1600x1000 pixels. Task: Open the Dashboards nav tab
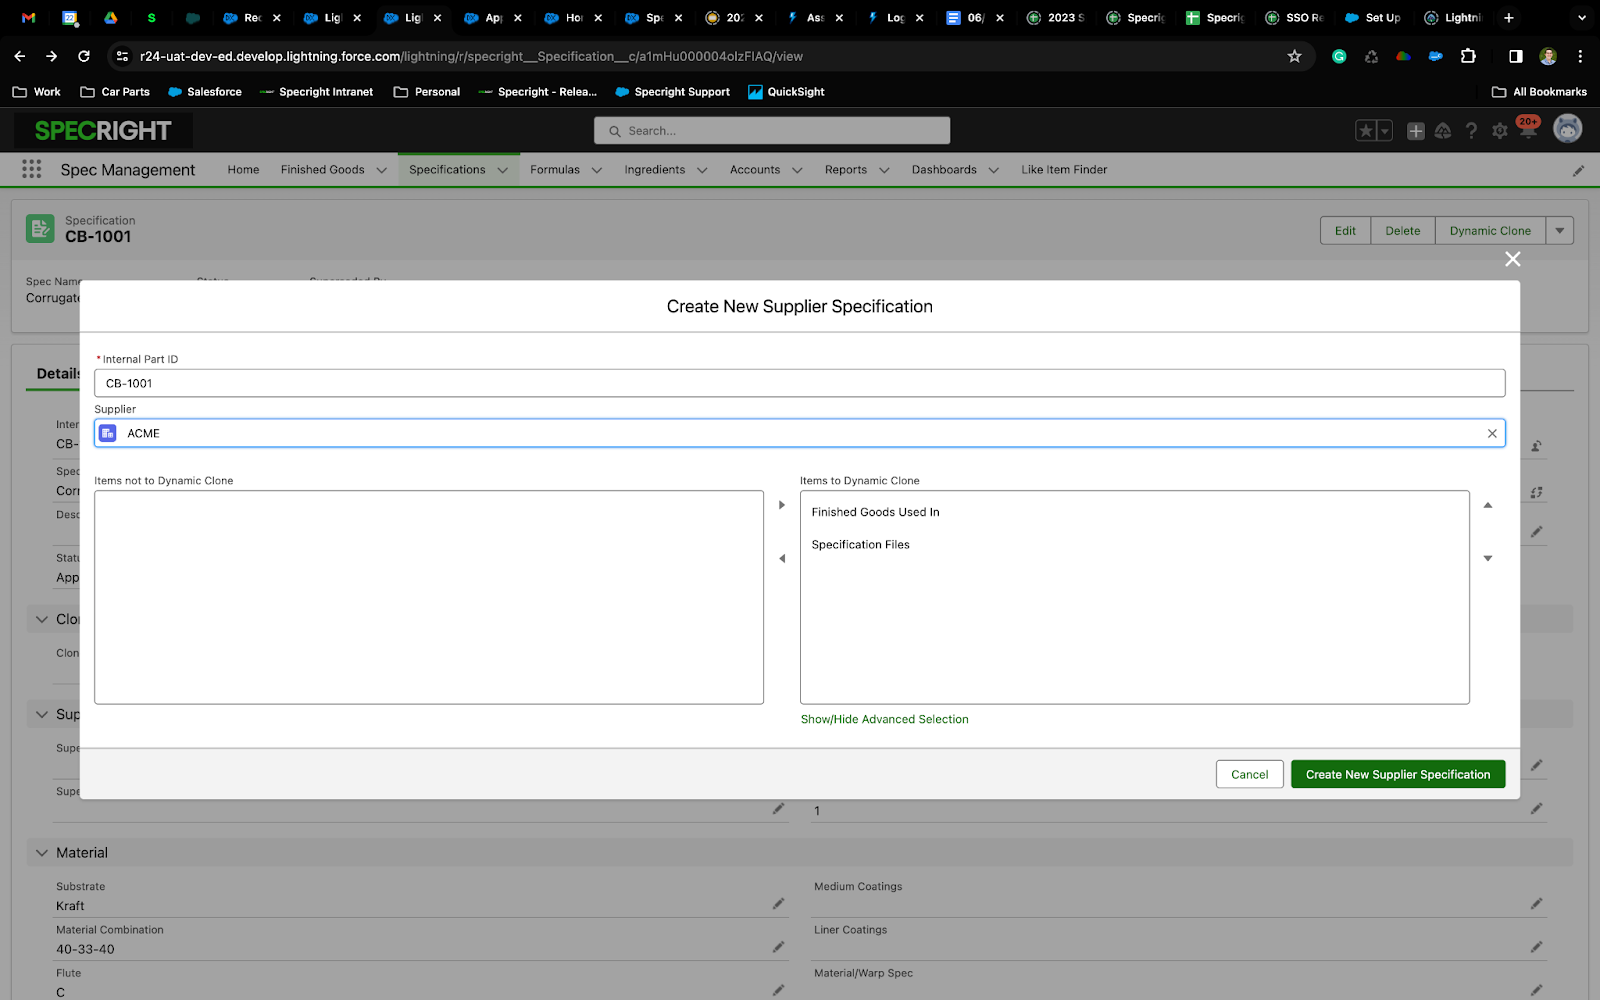pos(944,170)
